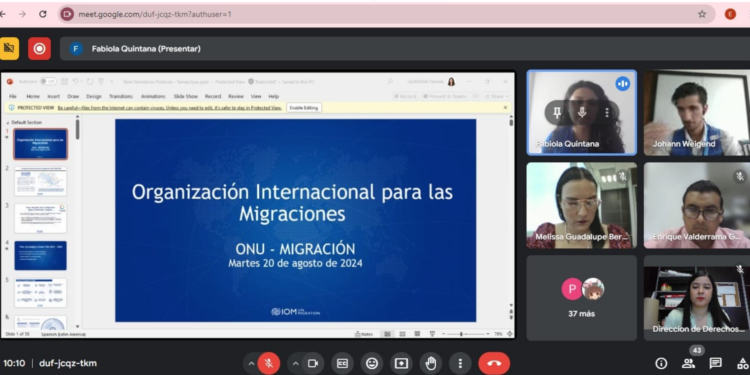The image size is (750, 375).
Task: Show the participants list
Action: pos(688,364)
